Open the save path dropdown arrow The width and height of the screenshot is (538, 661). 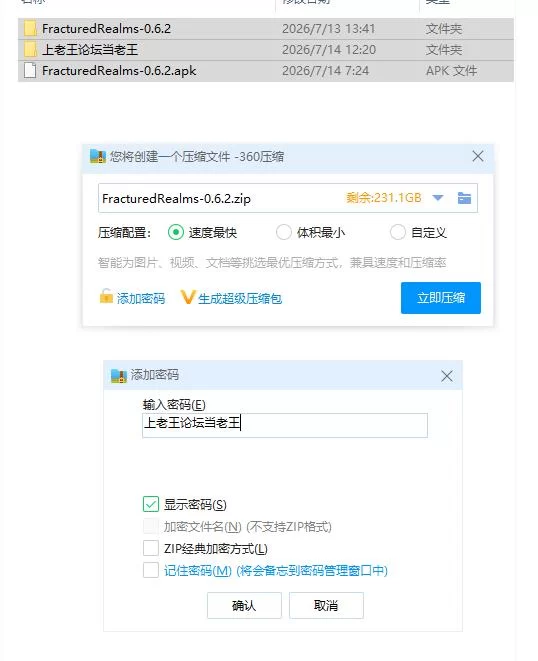tap(438, 198)
